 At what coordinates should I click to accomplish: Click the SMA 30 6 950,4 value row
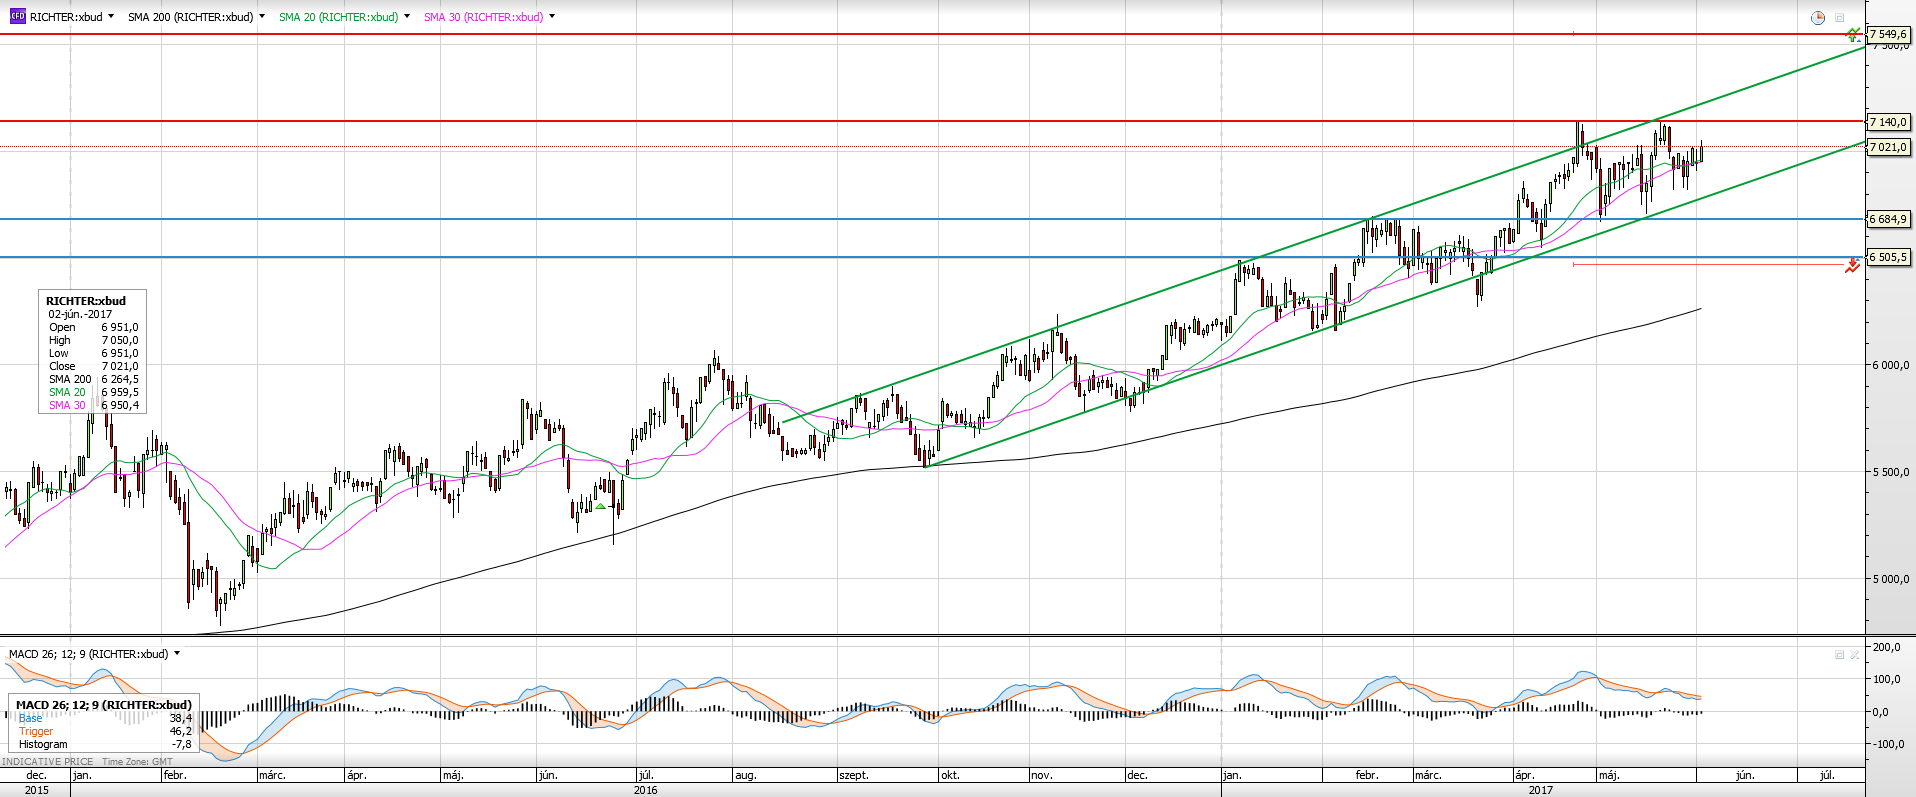[x=94, y=405]
